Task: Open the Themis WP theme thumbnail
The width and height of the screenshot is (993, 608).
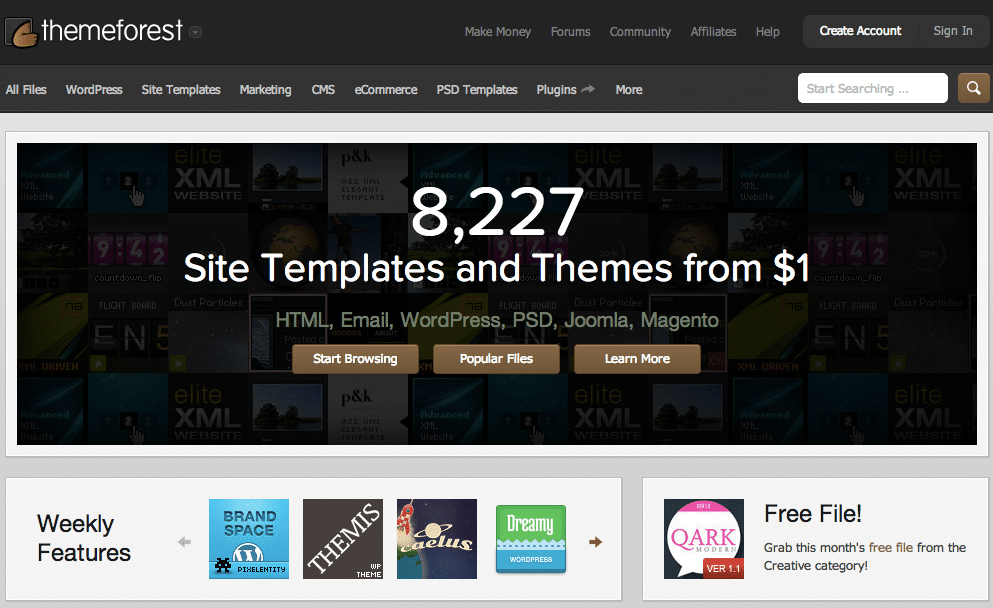Action: click(x=343, y=539)
